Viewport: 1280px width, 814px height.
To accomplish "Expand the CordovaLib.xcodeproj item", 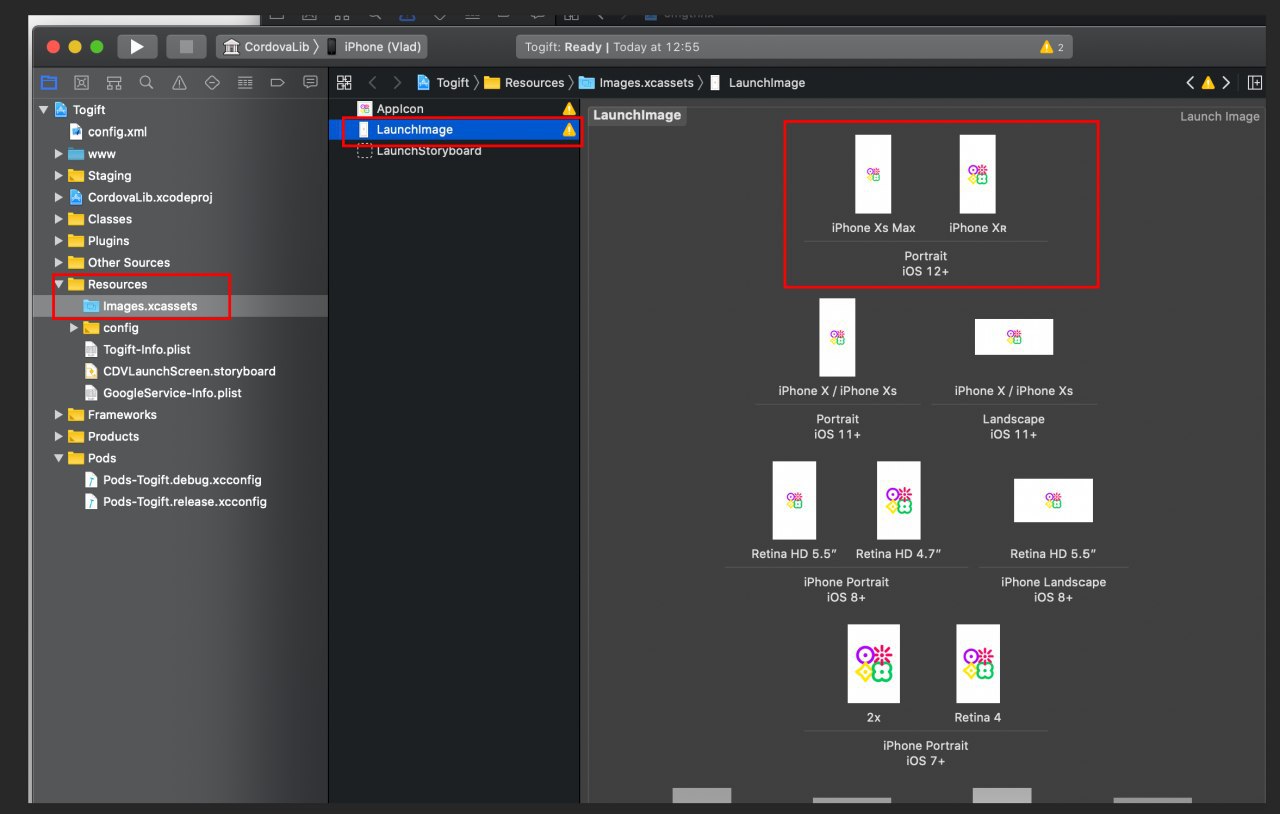I will [x=59, y=197].
